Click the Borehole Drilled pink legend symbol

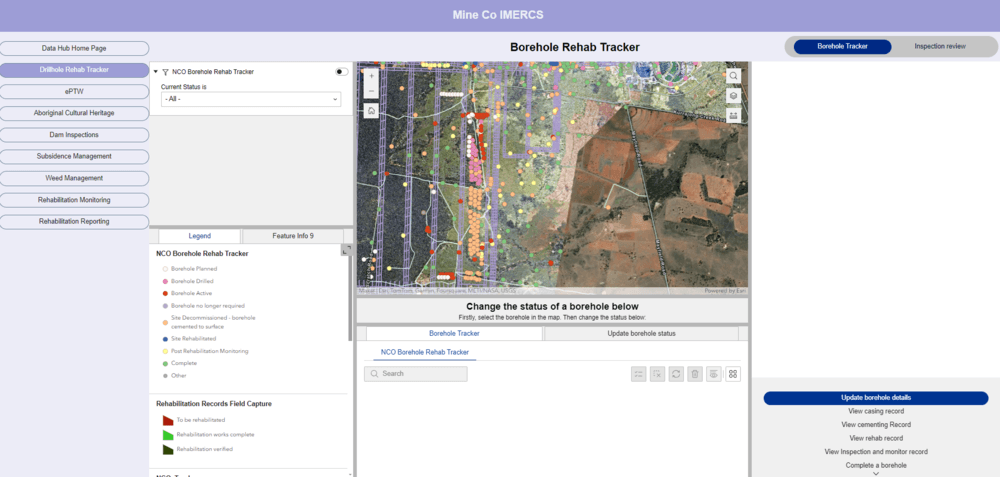pos(165,281)
